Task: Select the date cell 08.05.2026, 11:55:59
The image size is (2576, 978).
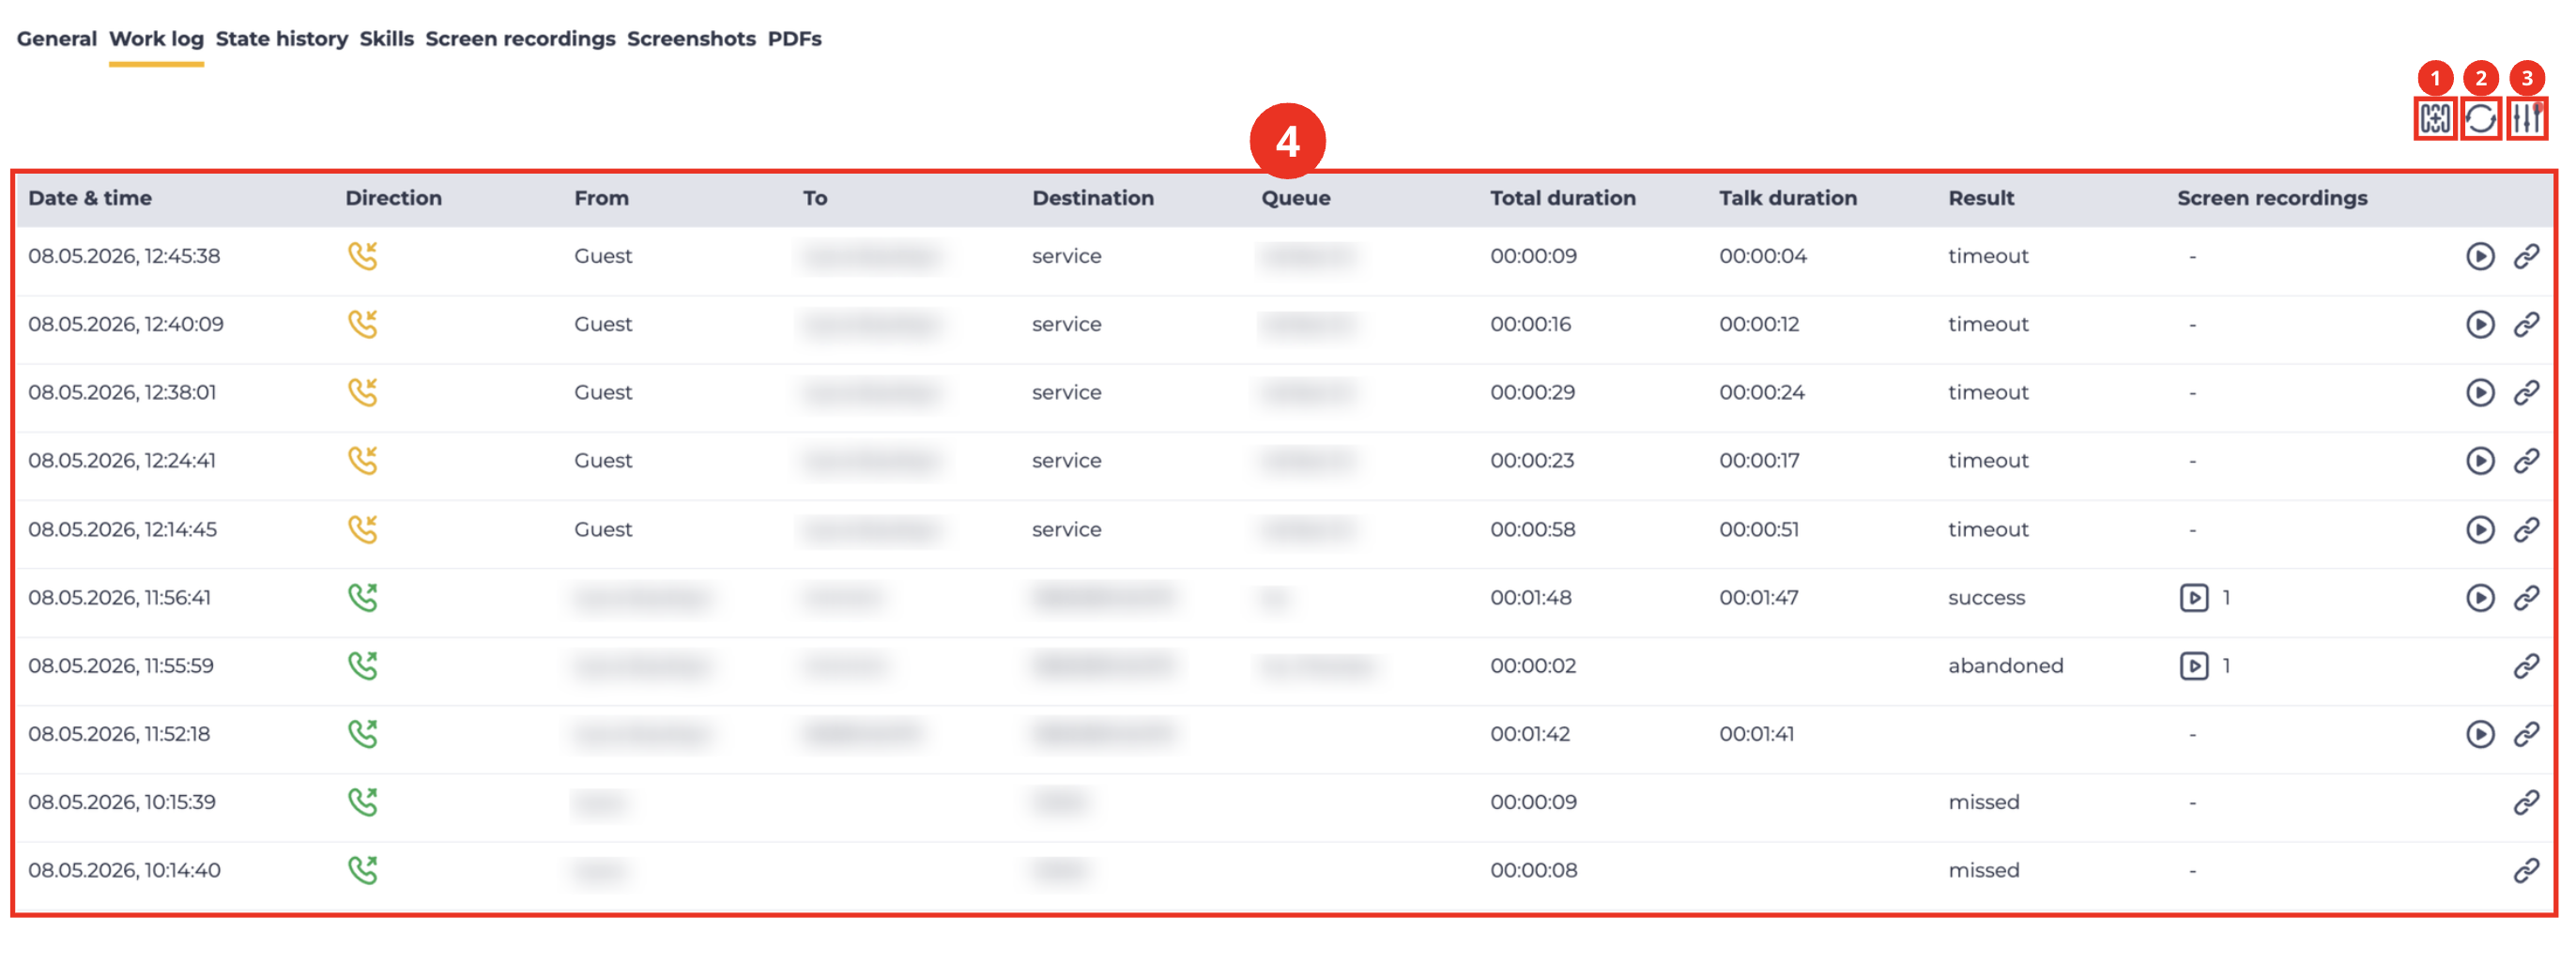Action: pos(121,666)
